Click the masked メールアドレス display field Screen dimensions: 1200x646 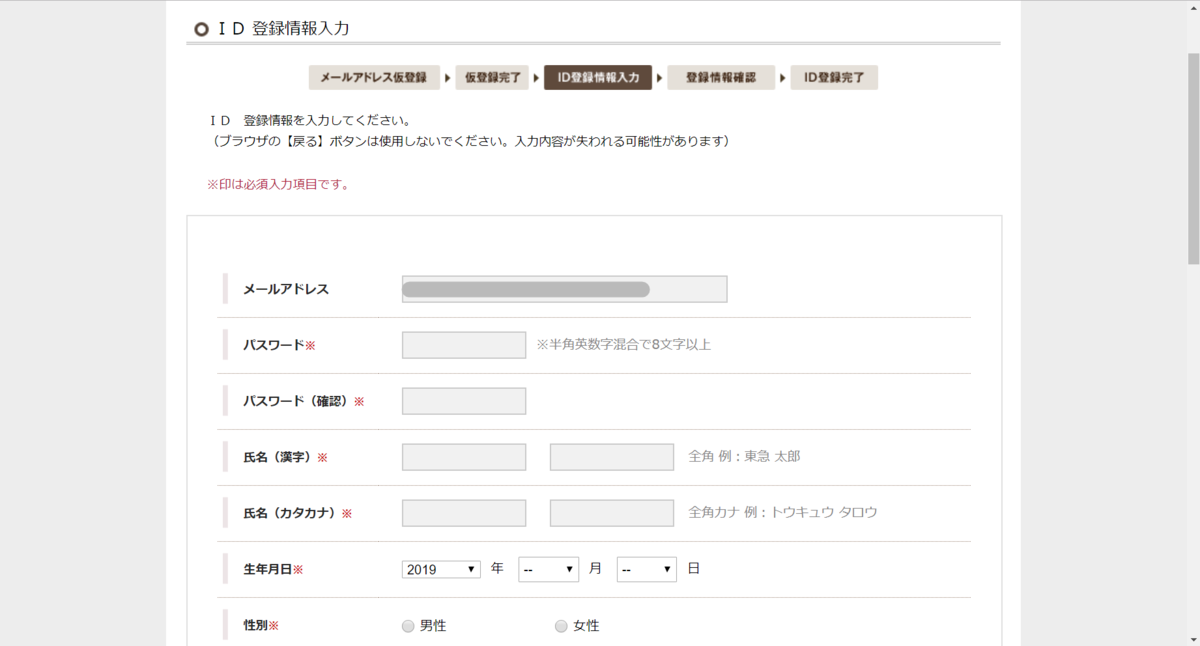coord(564,289)
